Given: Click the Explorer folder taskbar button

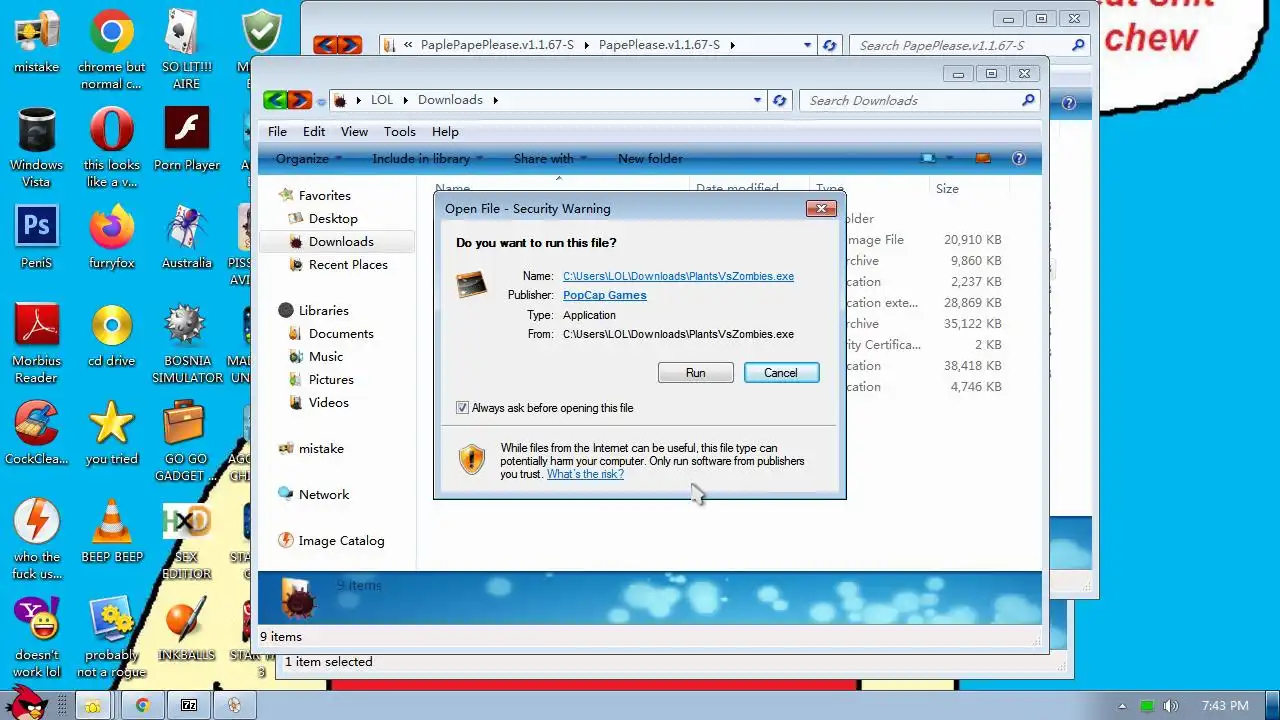Looking at the screenshot, I should (x=92, y=705).
